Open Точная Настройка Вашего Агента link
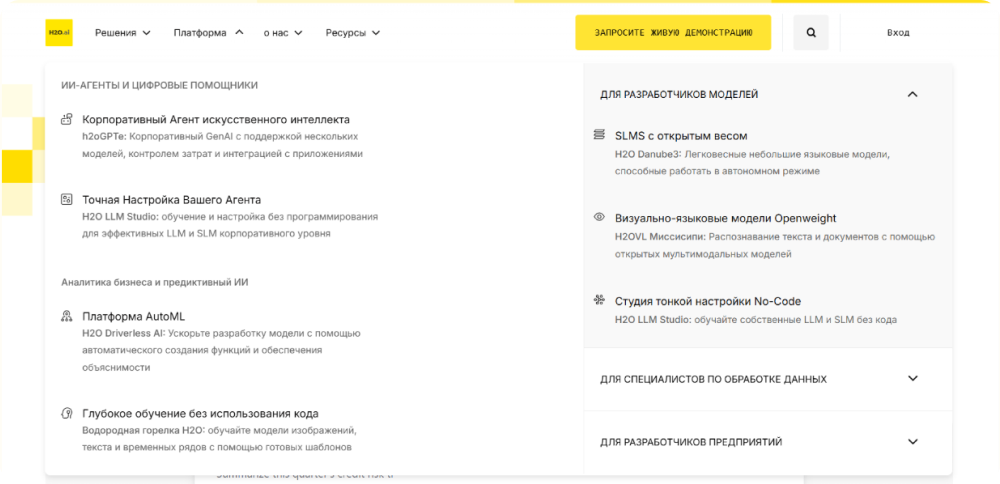This screenshot has width=1000, height=484. pos(172,200)
